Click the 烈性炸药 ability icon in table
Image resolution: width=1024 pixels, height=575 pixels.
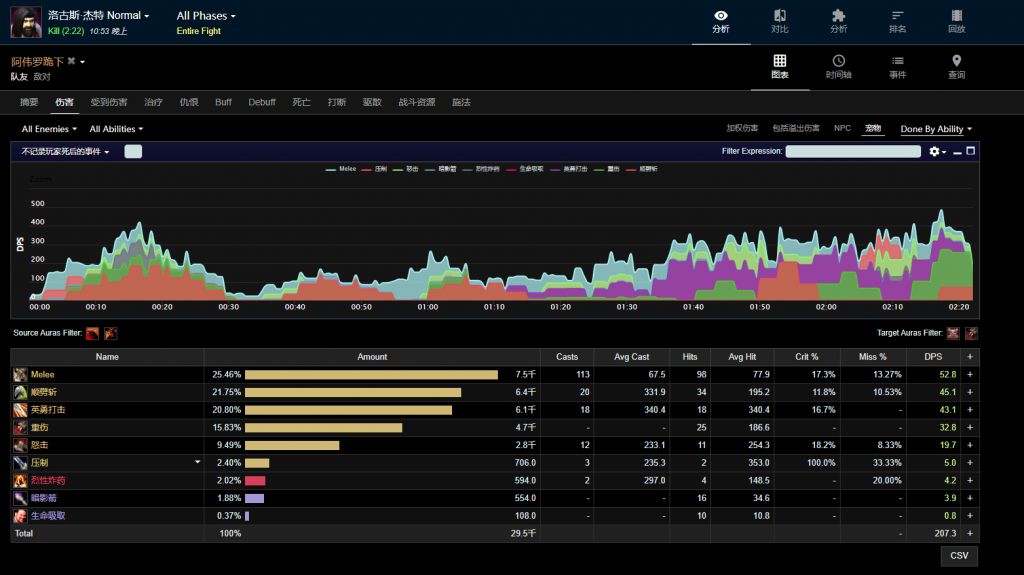(20, 481)
